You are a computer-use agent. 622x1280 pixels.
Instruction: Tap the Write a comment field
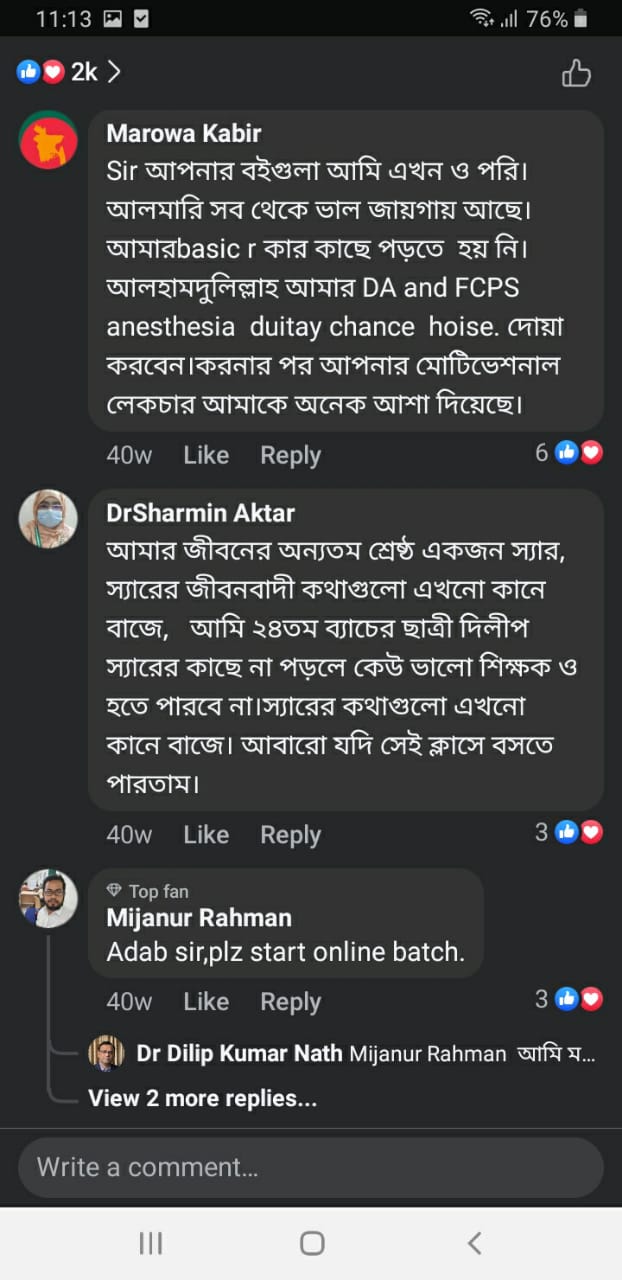[310, 1167]
